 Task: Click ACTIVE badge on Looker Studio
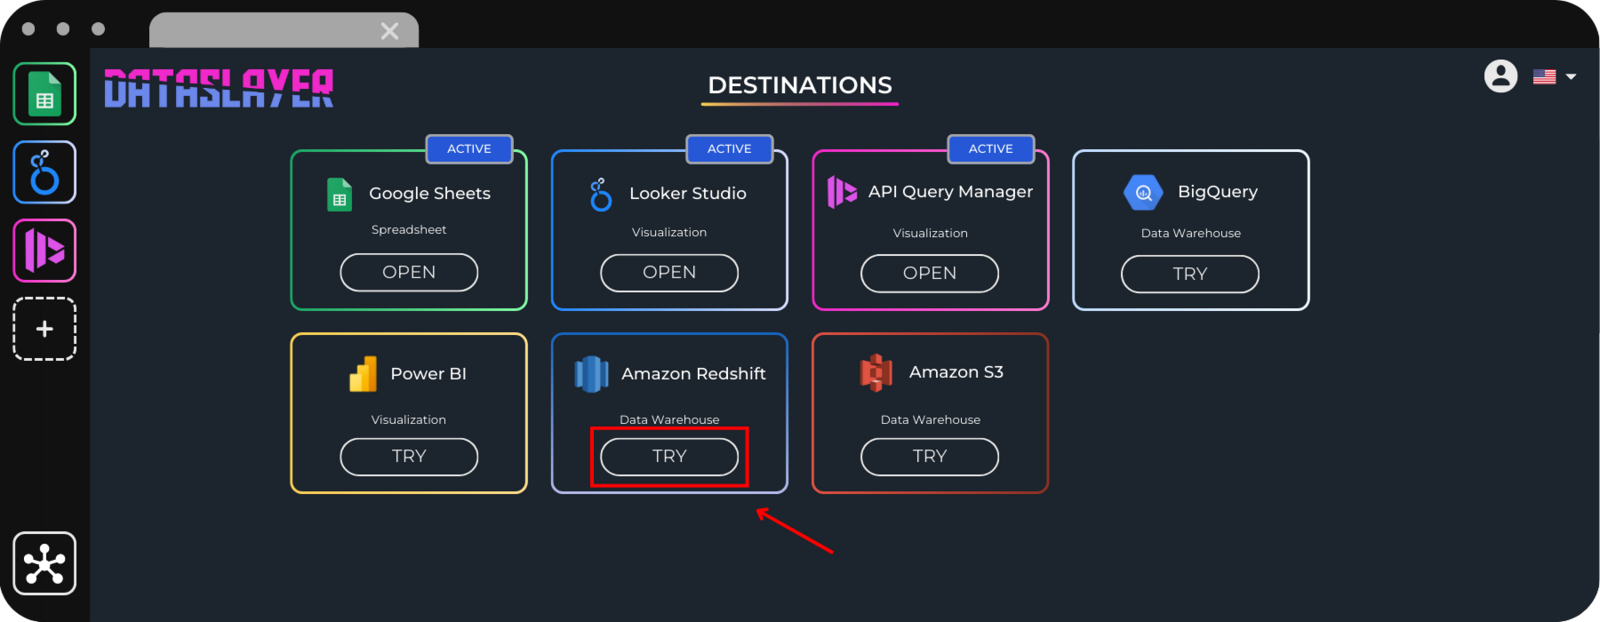point(729,149)
